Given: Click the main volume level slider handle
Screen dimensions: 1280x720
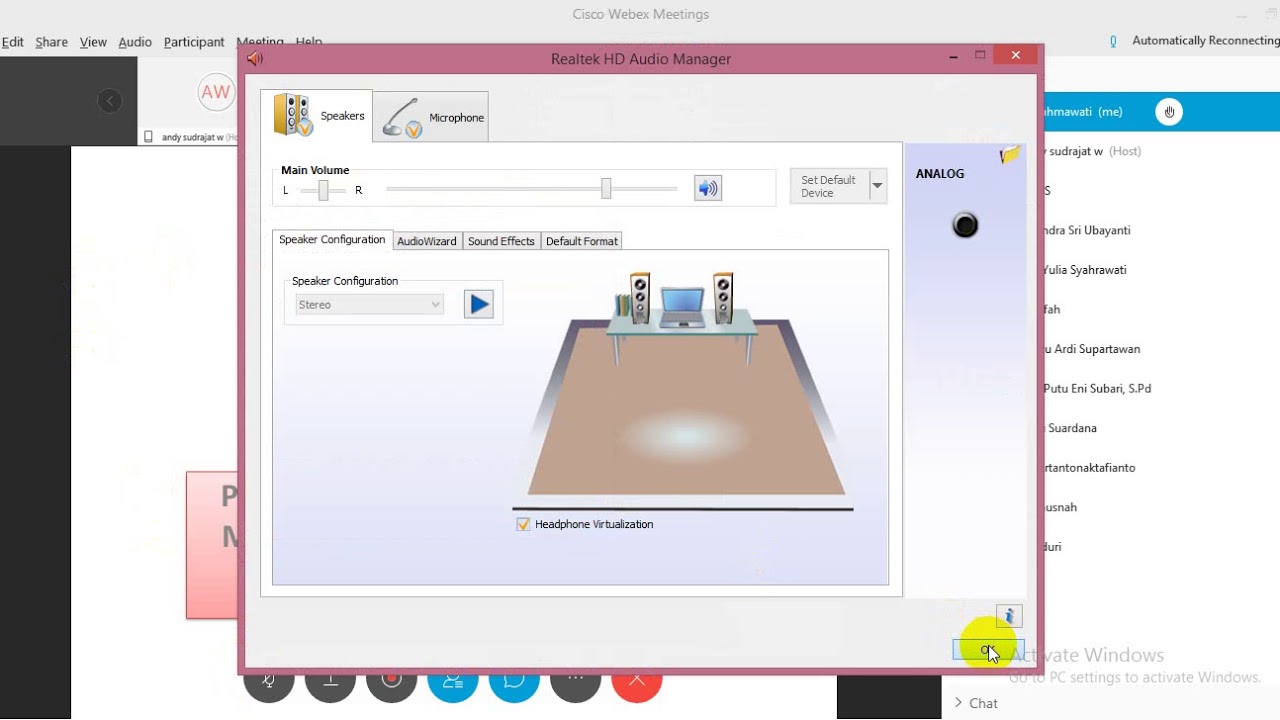Looking at the screenshot, I should point(606,188).
